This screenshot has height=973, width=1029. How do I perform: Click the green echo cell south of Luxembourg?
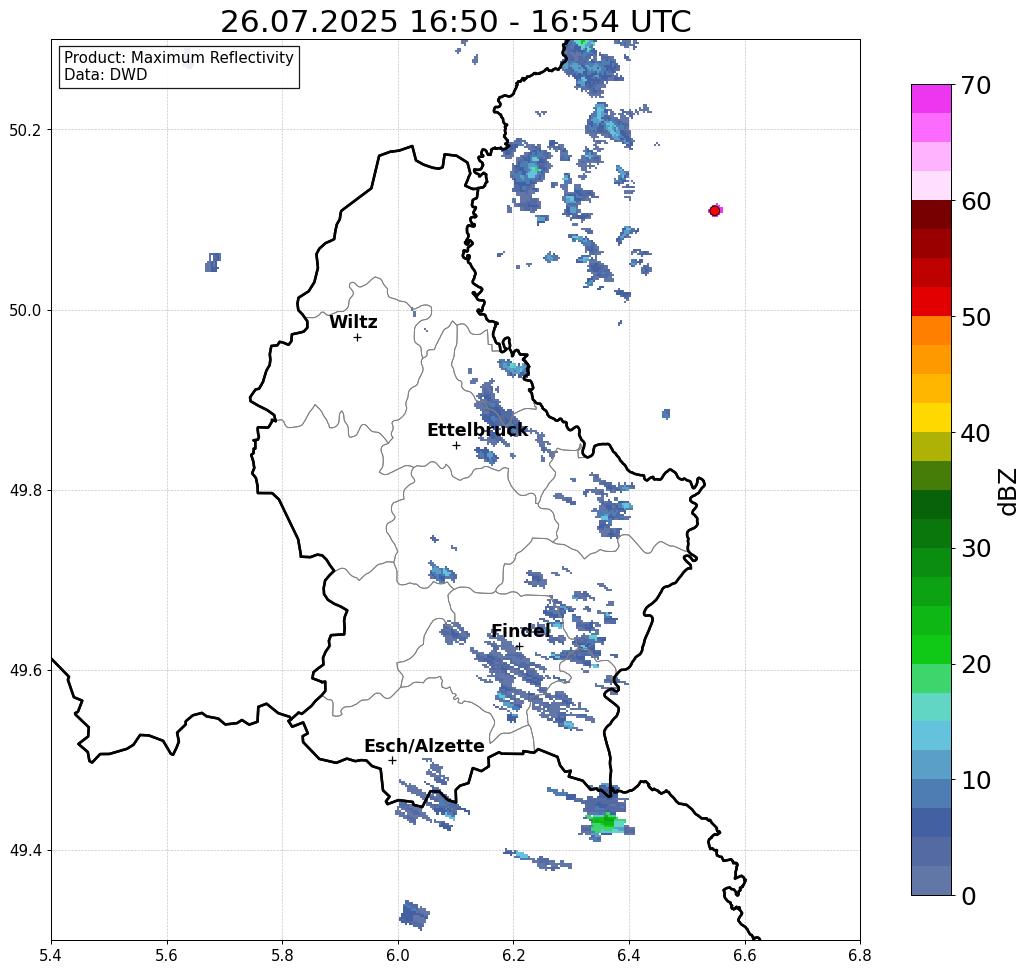606,822
